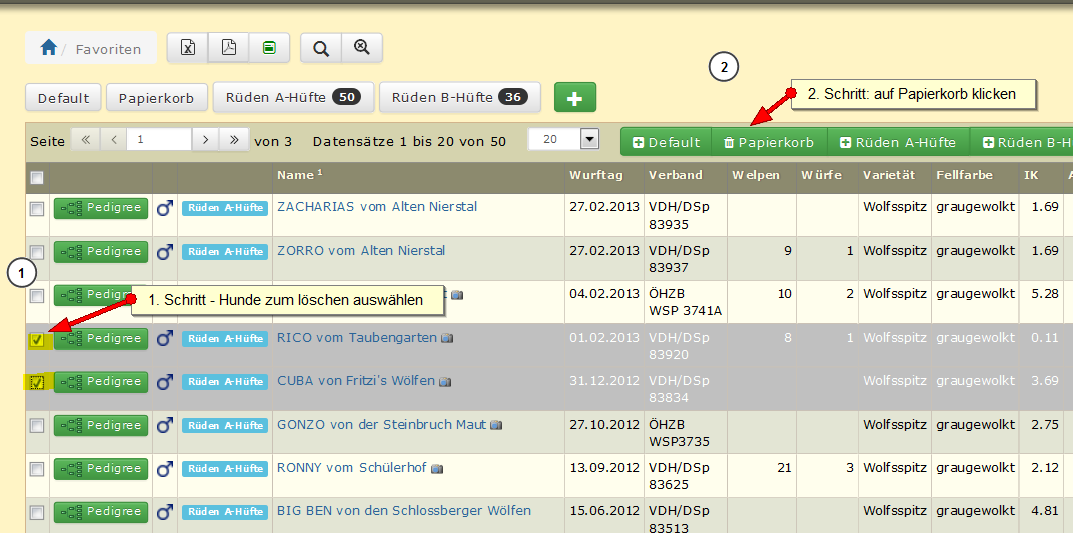This screenshot has width=1073, height=533.
Task: Tick checkbox for ZACHARIAS vom Alten Nierstal
Action: pos(37,208)
